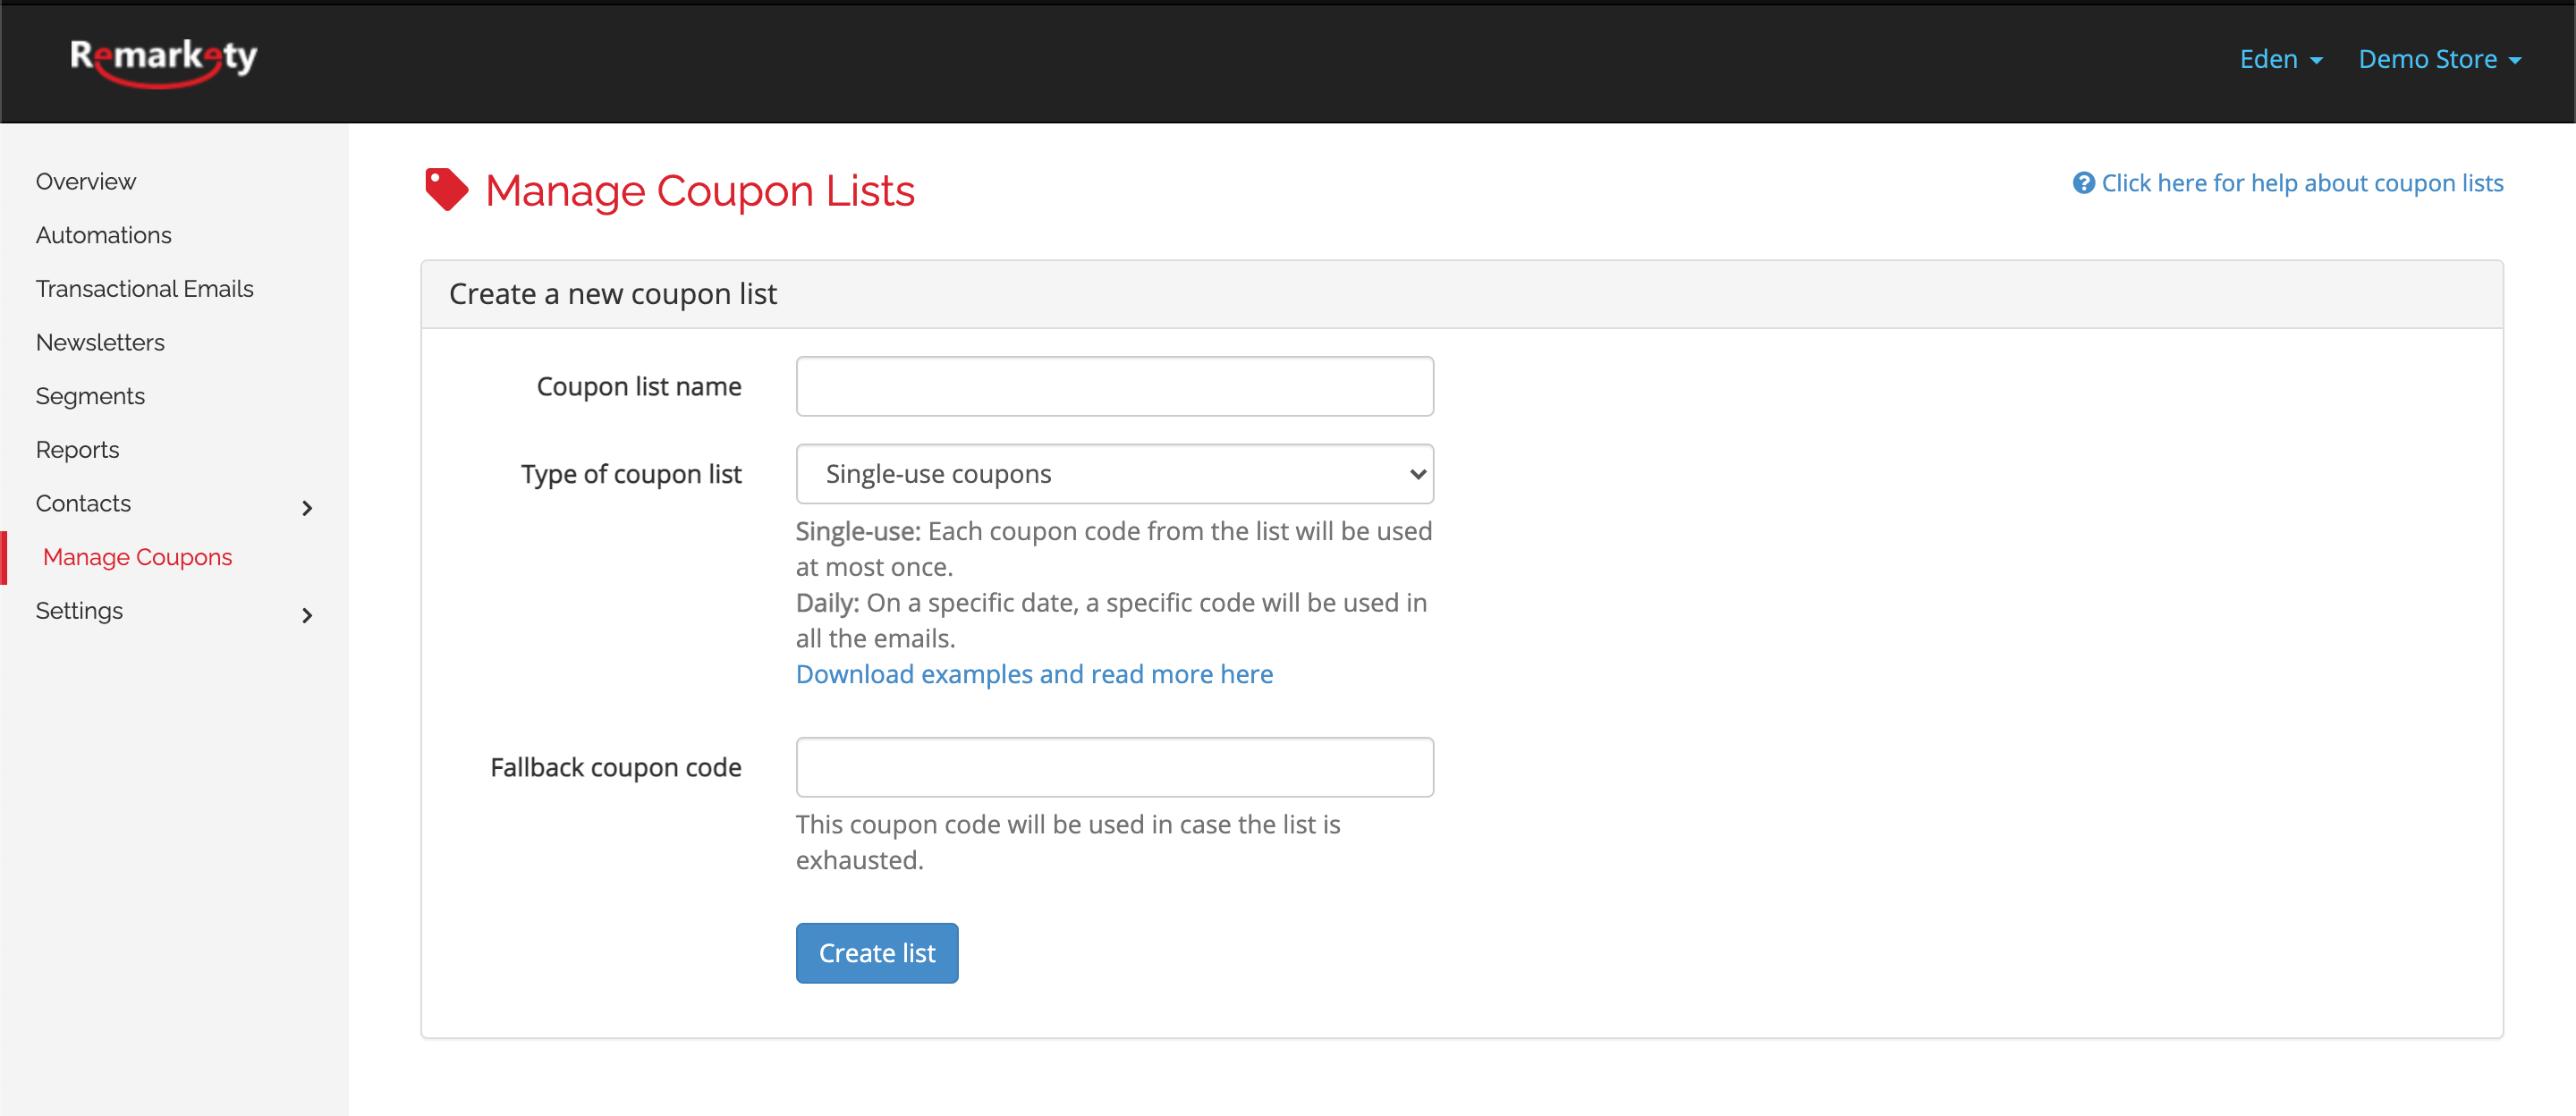
Task: Click the Fallback coupon code label
Action: coord(616,767)
